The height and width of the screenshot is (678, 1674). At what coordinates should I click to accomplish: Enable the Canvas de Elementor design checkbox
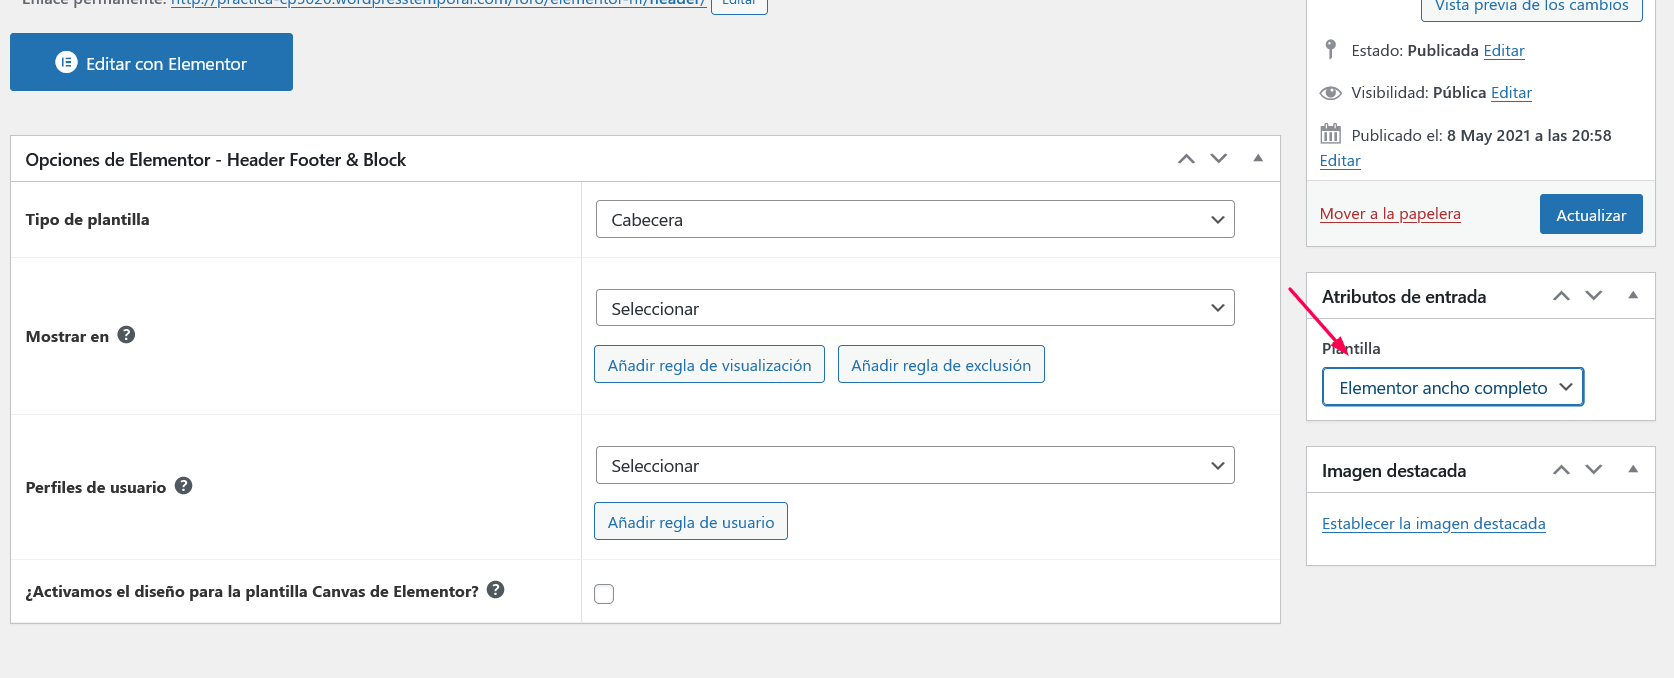pos(604,593)
